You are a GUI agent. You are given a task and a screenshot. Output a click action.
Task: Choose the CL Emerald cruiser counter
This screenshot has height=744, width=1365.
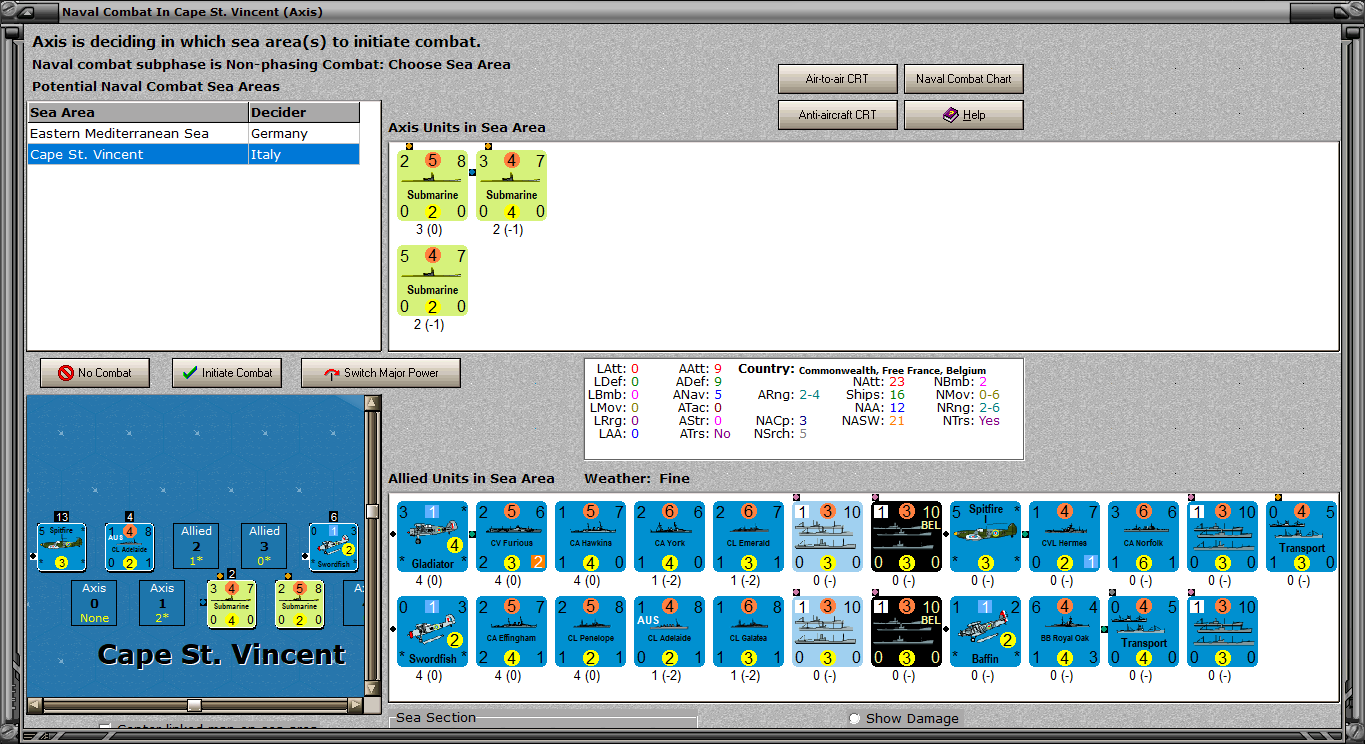pos(748,537)
